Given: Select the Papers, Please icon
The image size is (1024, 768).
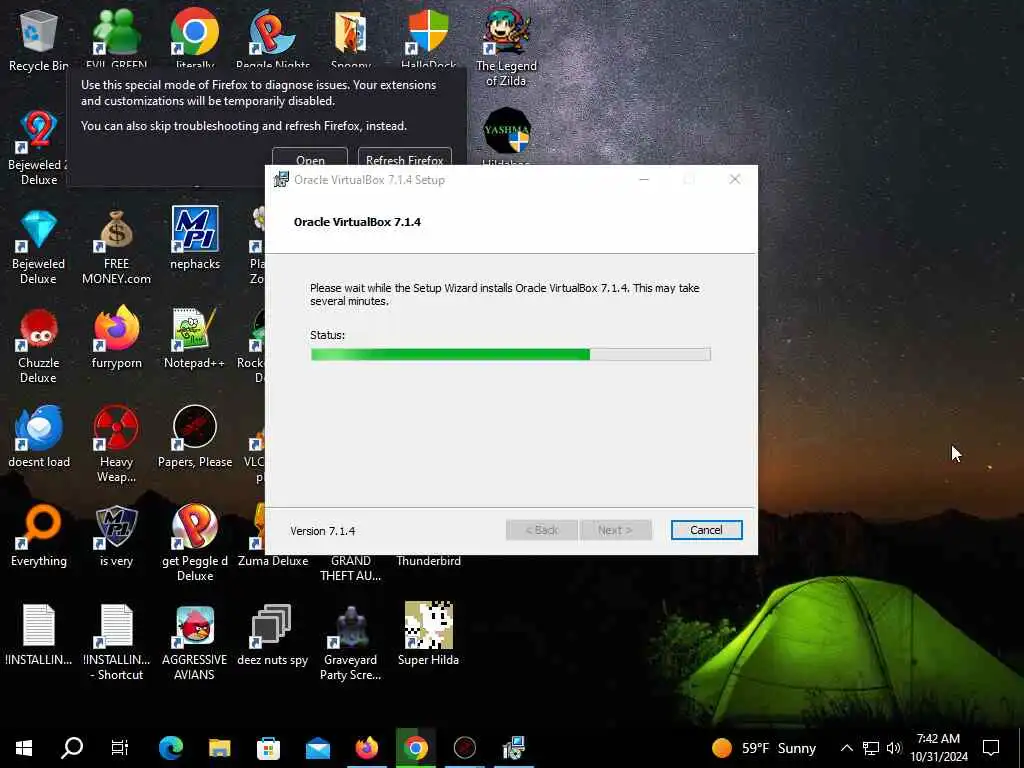Looking at the screenshot, I should 195,436.
